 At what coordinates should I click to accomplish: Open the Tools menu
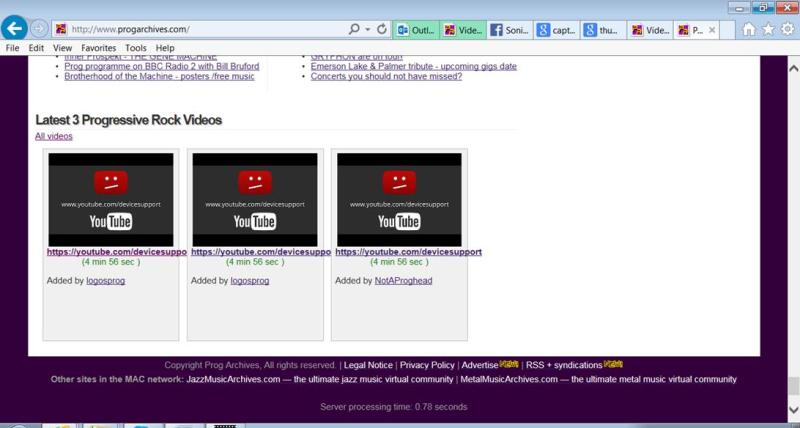pyautogui.click(x=136, y=48)
